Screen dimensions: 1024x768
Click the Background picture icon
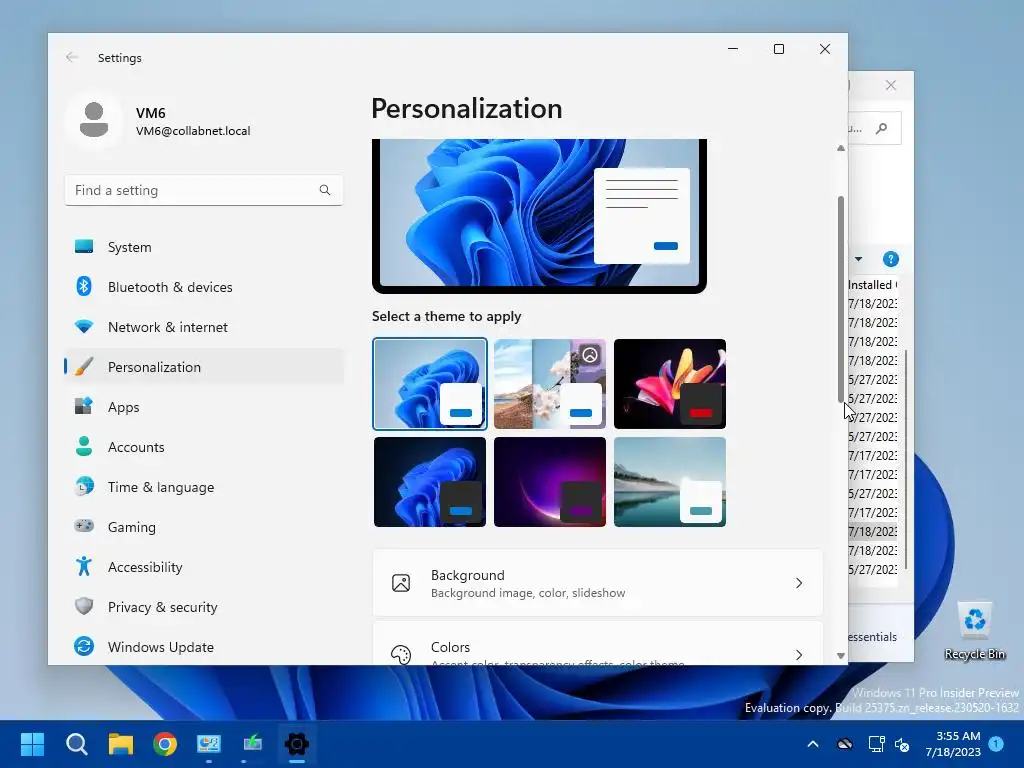[x=401, y=583]
